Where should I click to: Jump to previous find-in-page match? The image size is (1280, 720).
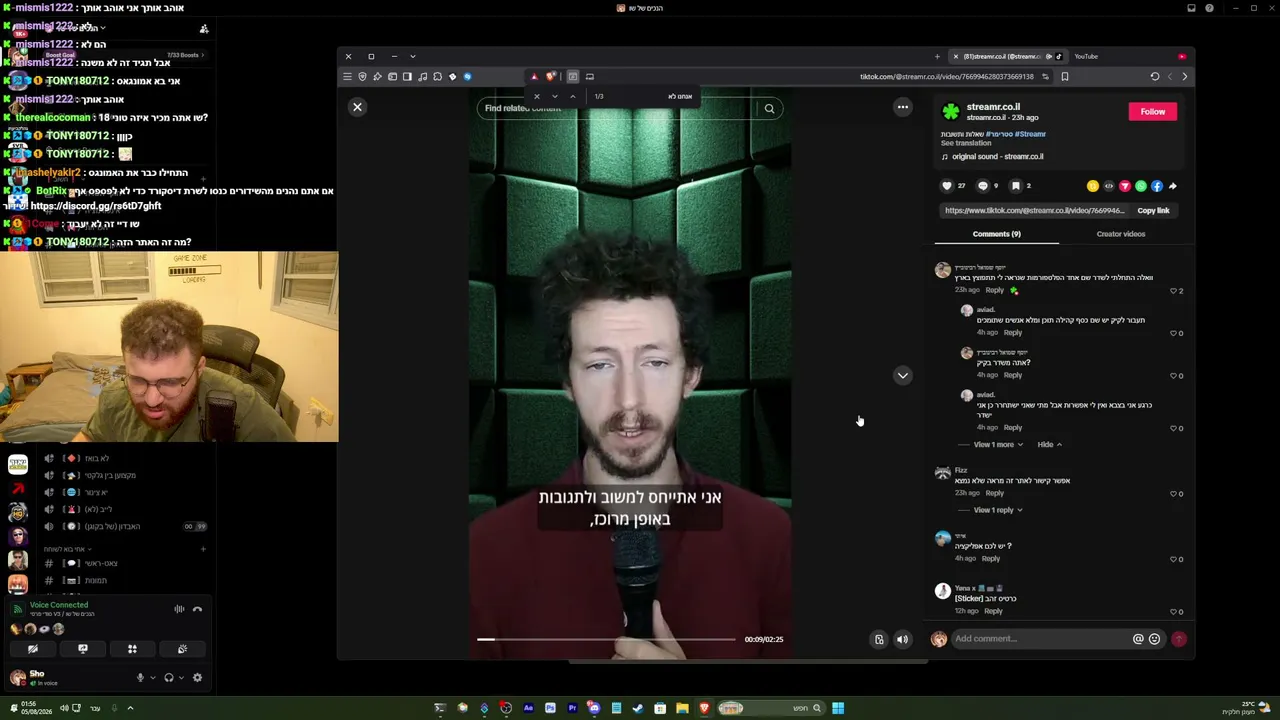click(x=572, y=97)
